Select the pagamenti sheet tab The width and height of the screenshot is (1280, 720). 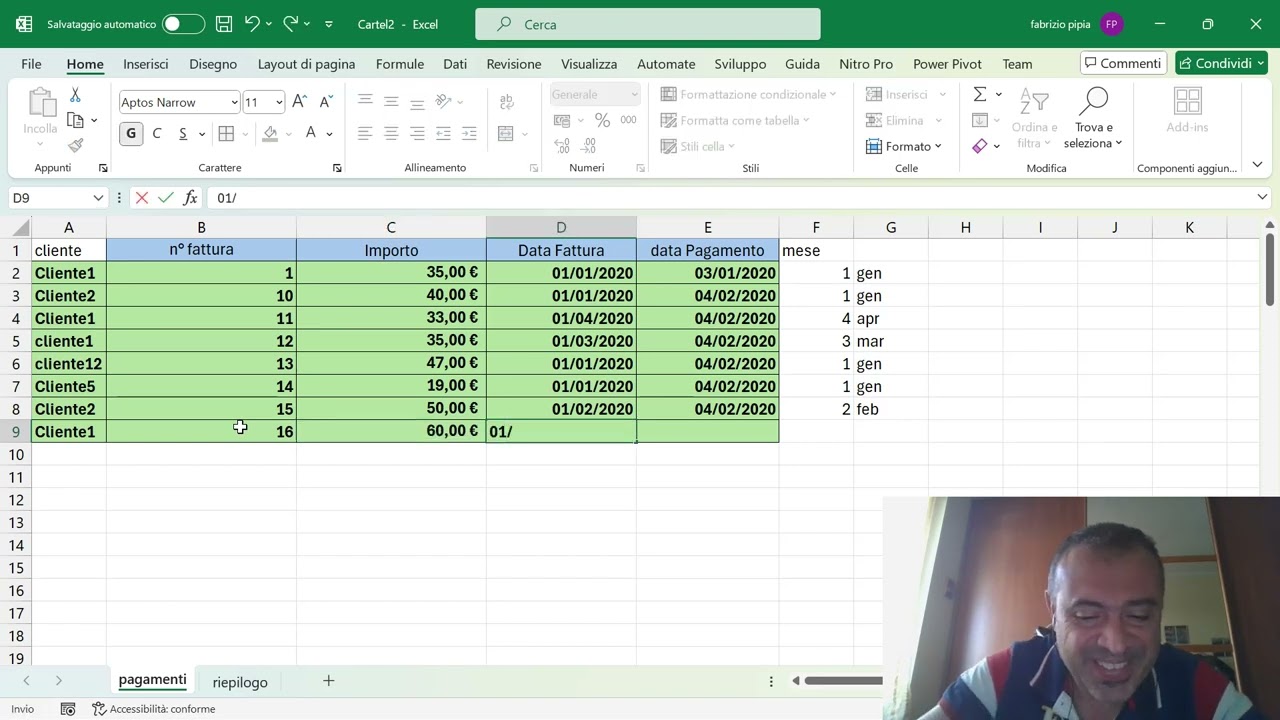pyautogui.click(x=152, y=680)
